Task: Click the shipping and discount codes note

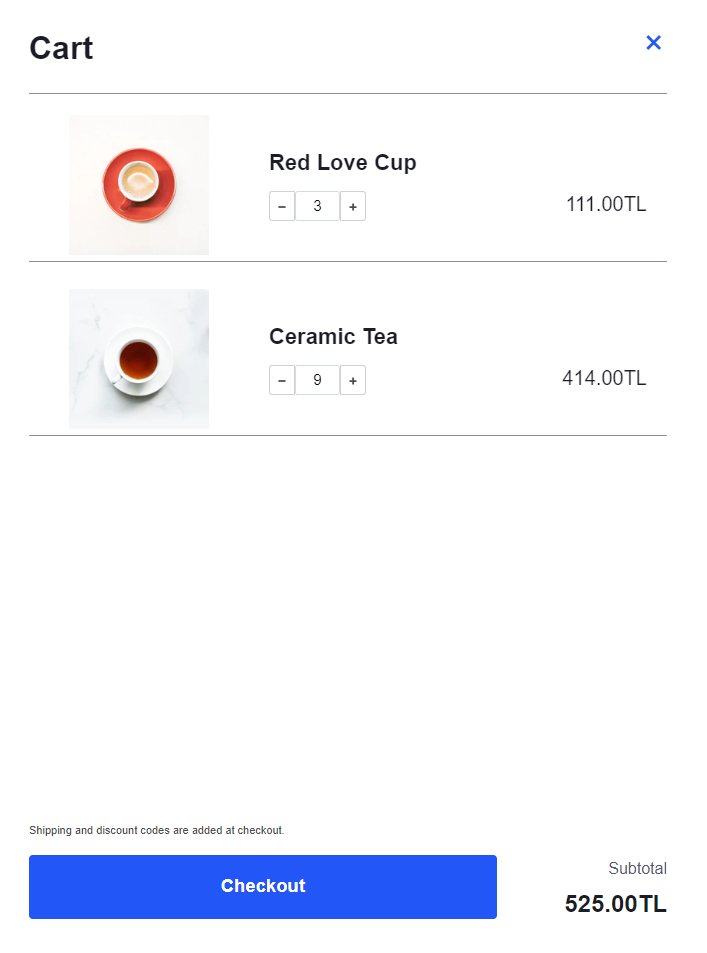Action: click(157, 830)
